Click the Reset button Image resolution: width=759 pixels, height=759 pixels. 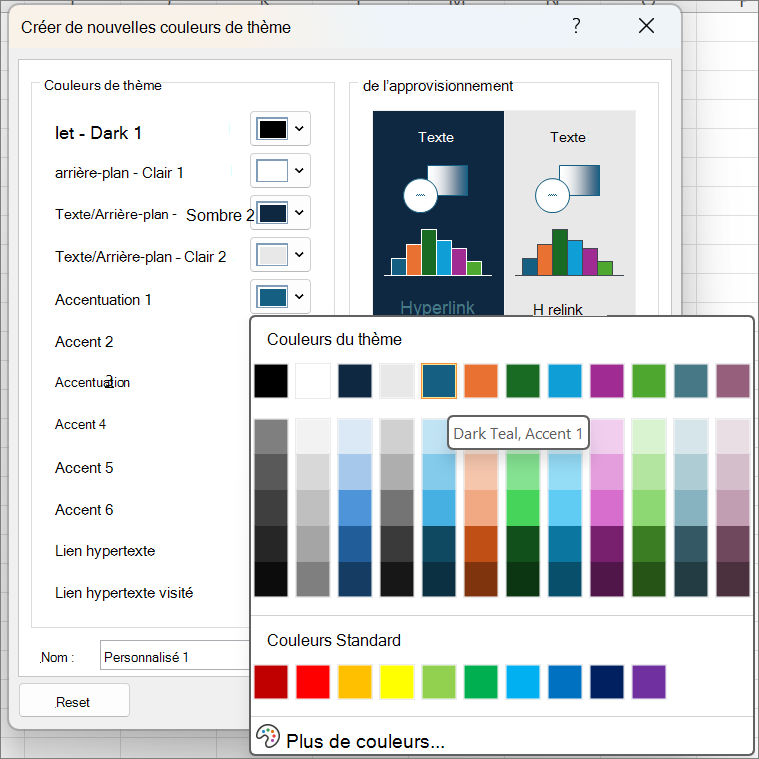click(74, 700)
